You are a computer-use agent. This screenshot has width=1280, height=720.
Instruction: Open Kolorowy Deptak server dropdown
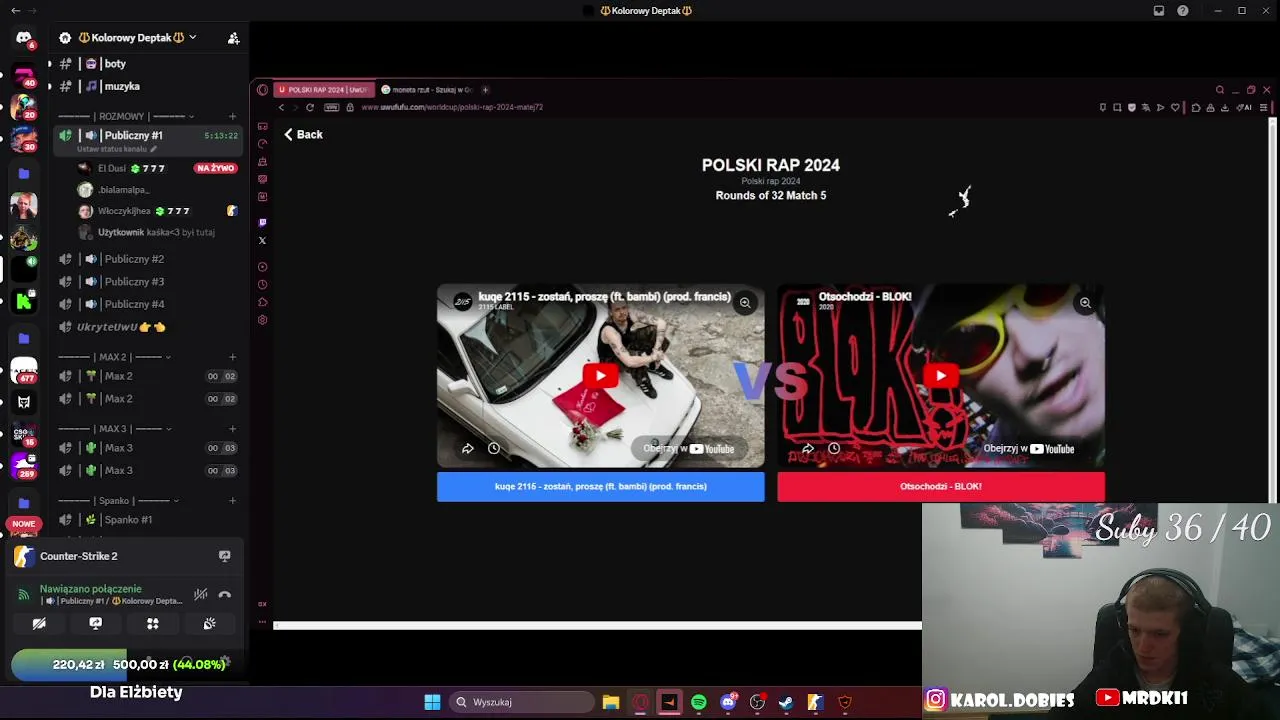(x=193, y=38)
